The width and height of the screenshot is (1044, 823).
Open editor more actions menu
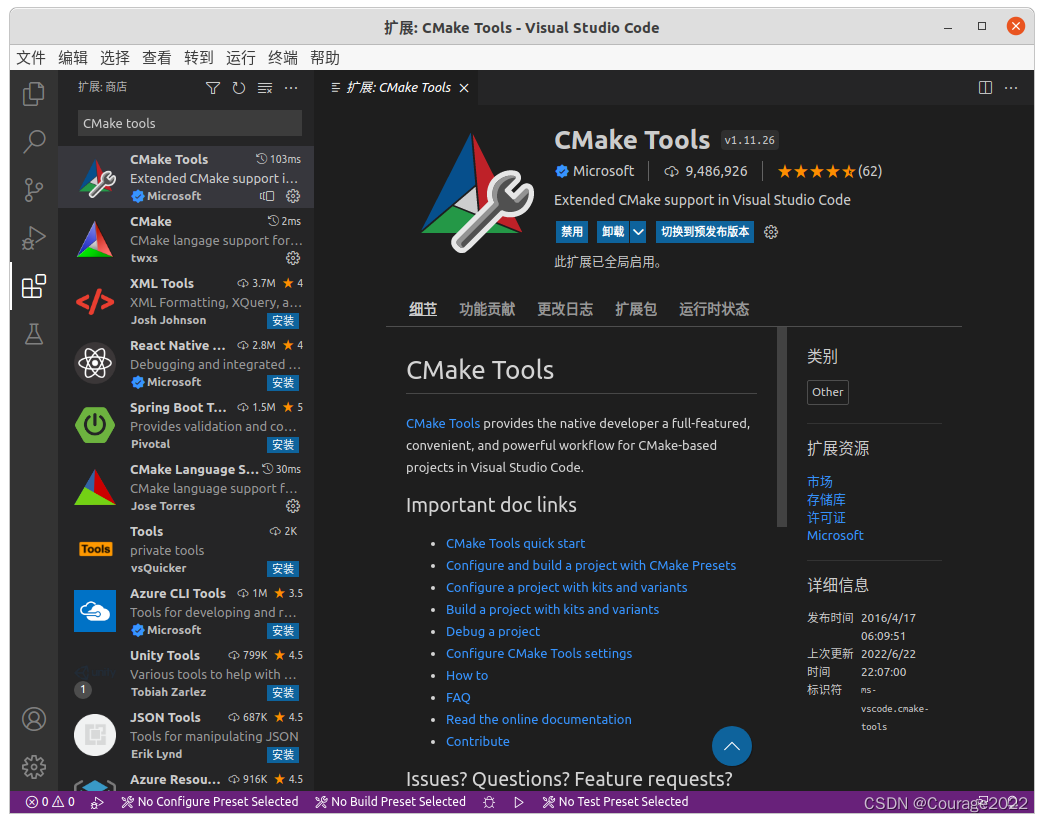pos(1011,88)
